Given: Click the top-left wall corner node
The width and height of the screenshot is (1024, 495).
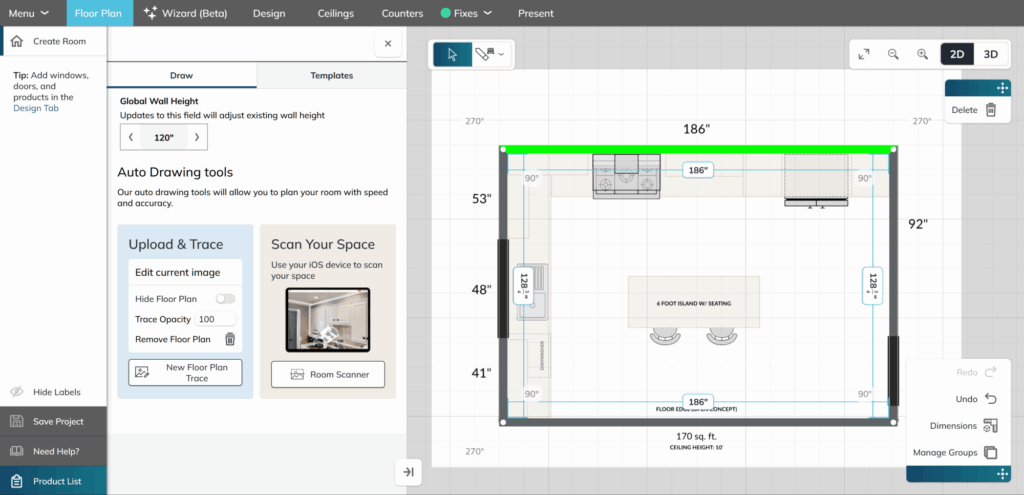Looking at the screenshot, I should 502,150.
